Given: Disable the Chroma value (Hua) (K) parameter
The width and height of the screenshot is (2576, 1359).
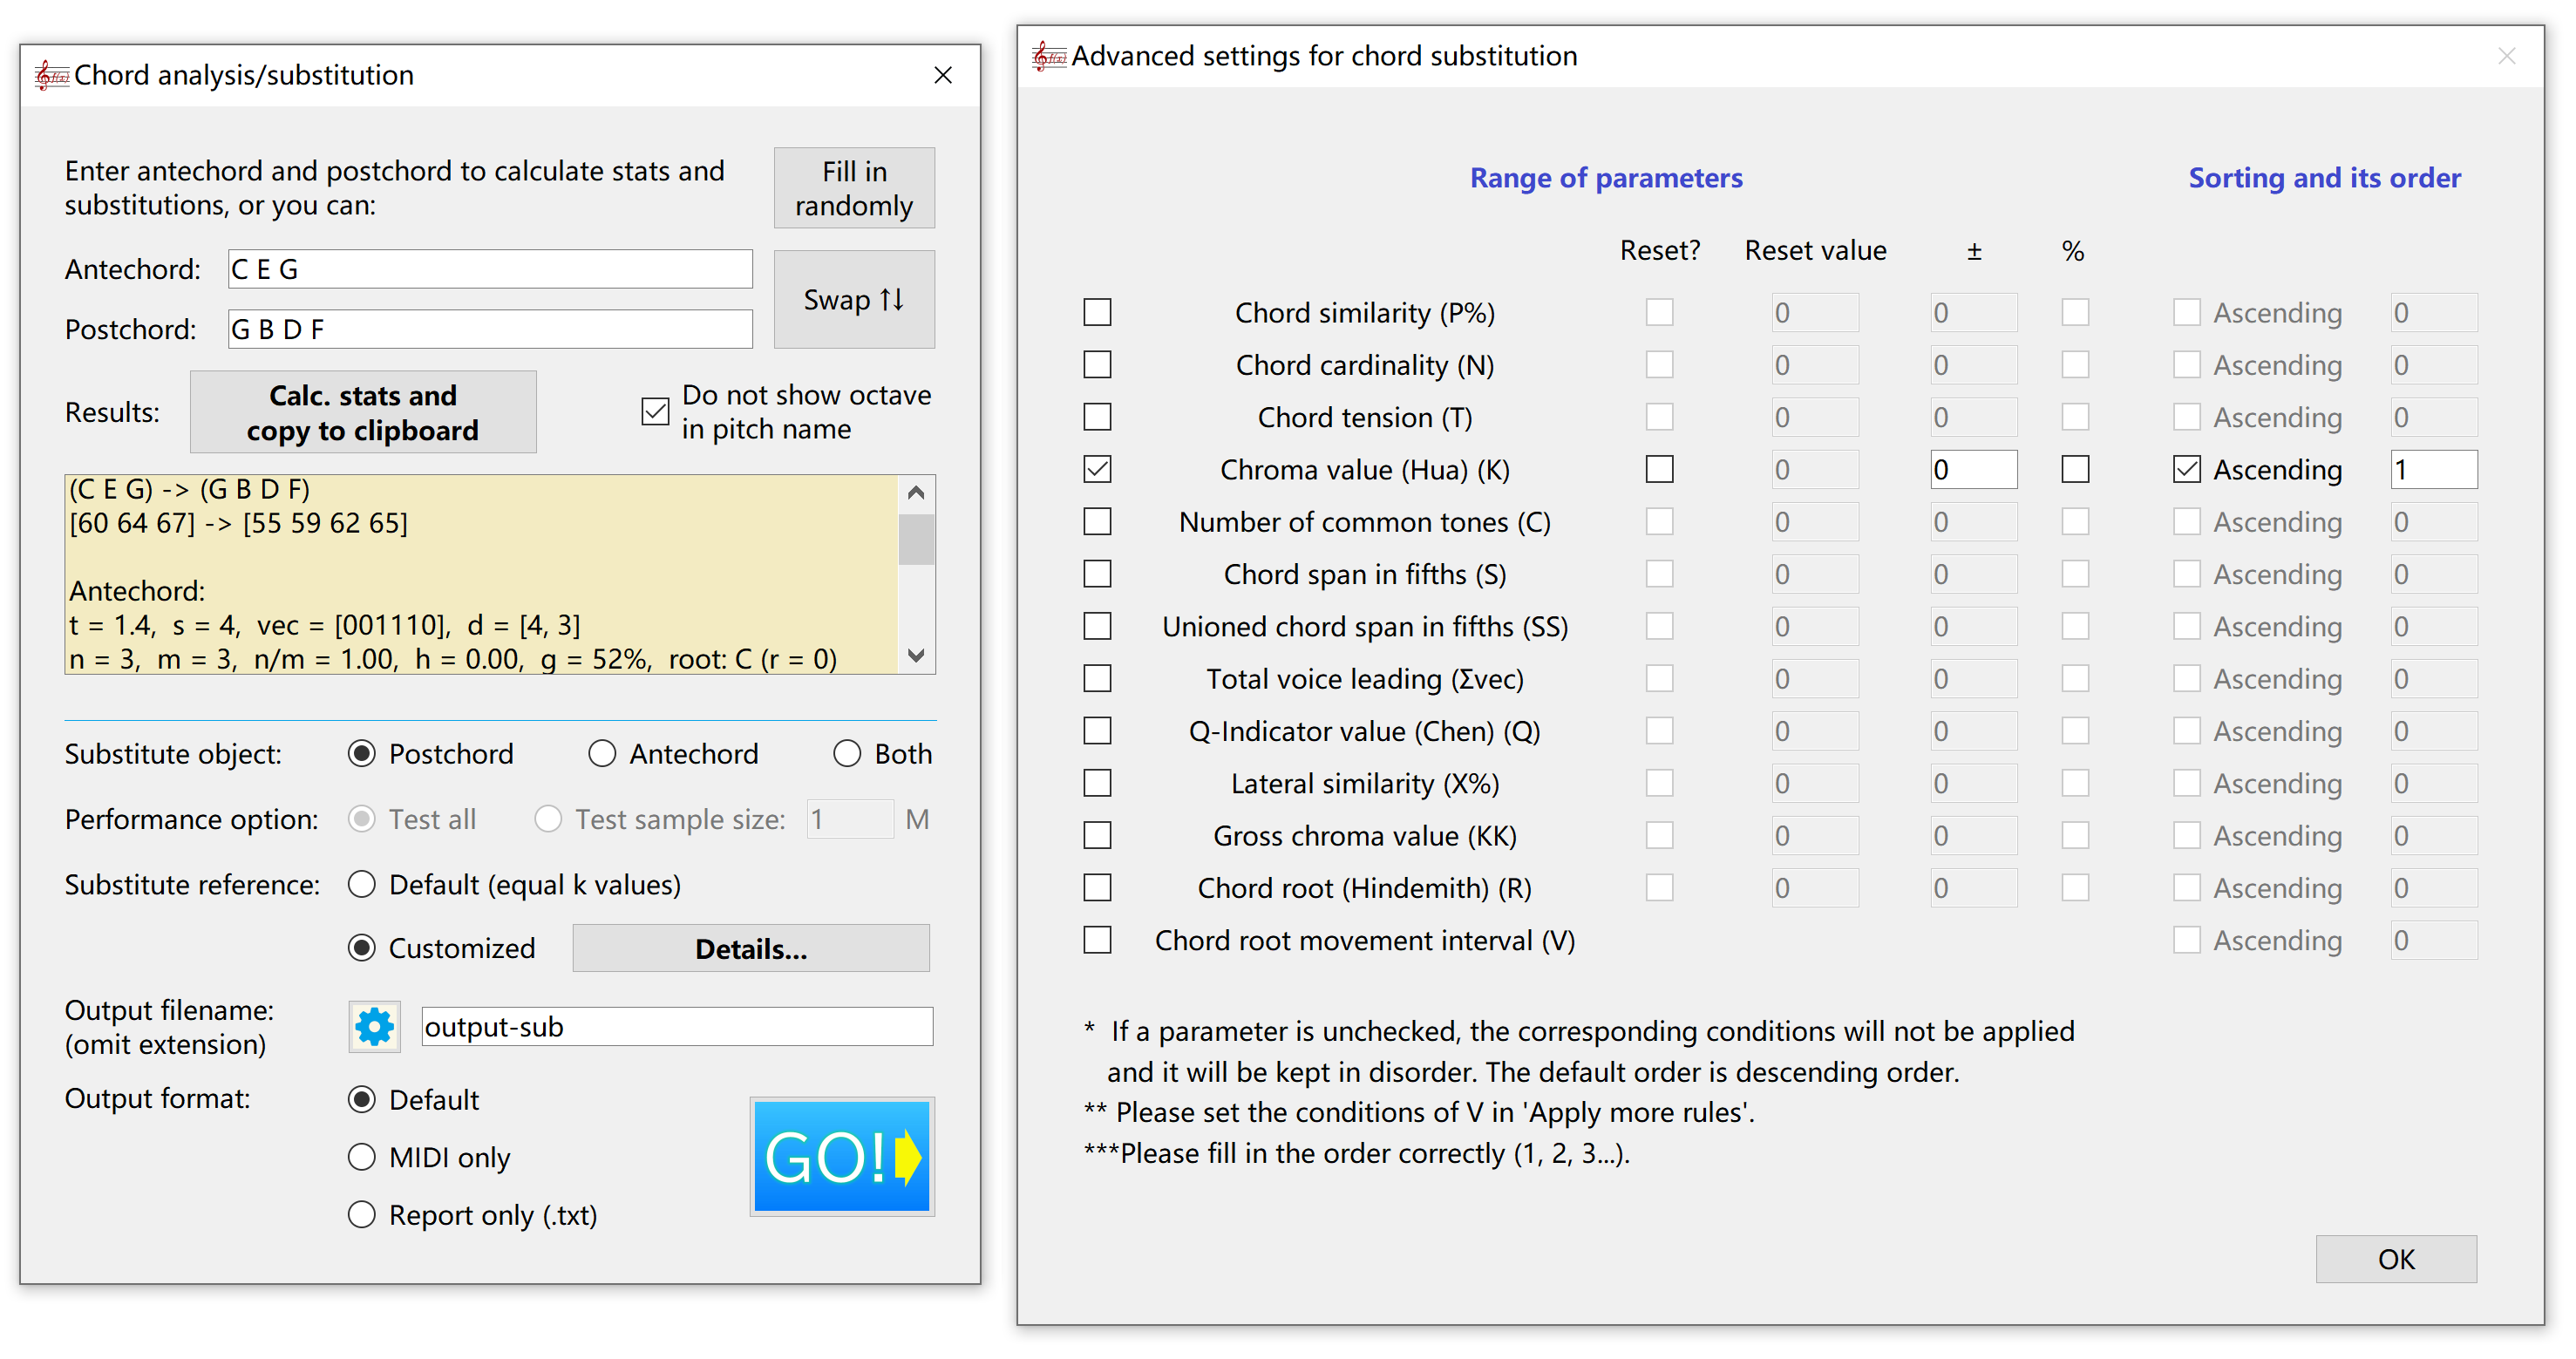Looking at the screenshot, I should click(x=1097, y=470).
